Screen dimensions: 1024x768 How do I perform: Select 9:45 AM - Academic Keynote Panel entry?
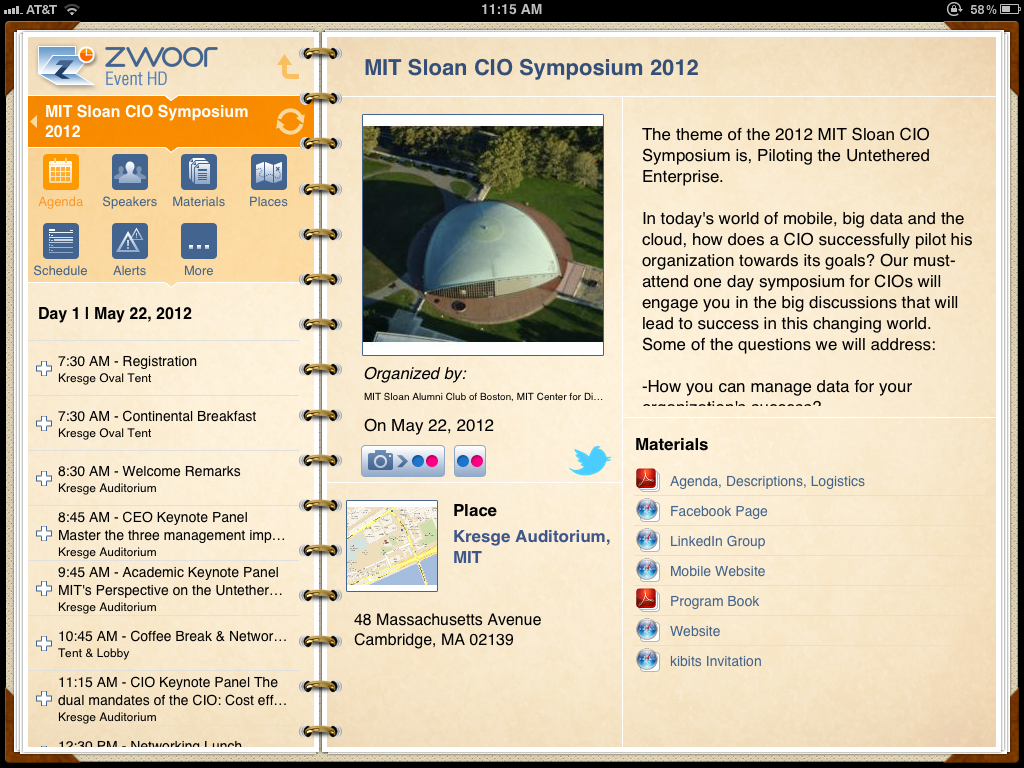tap(163, 588)
